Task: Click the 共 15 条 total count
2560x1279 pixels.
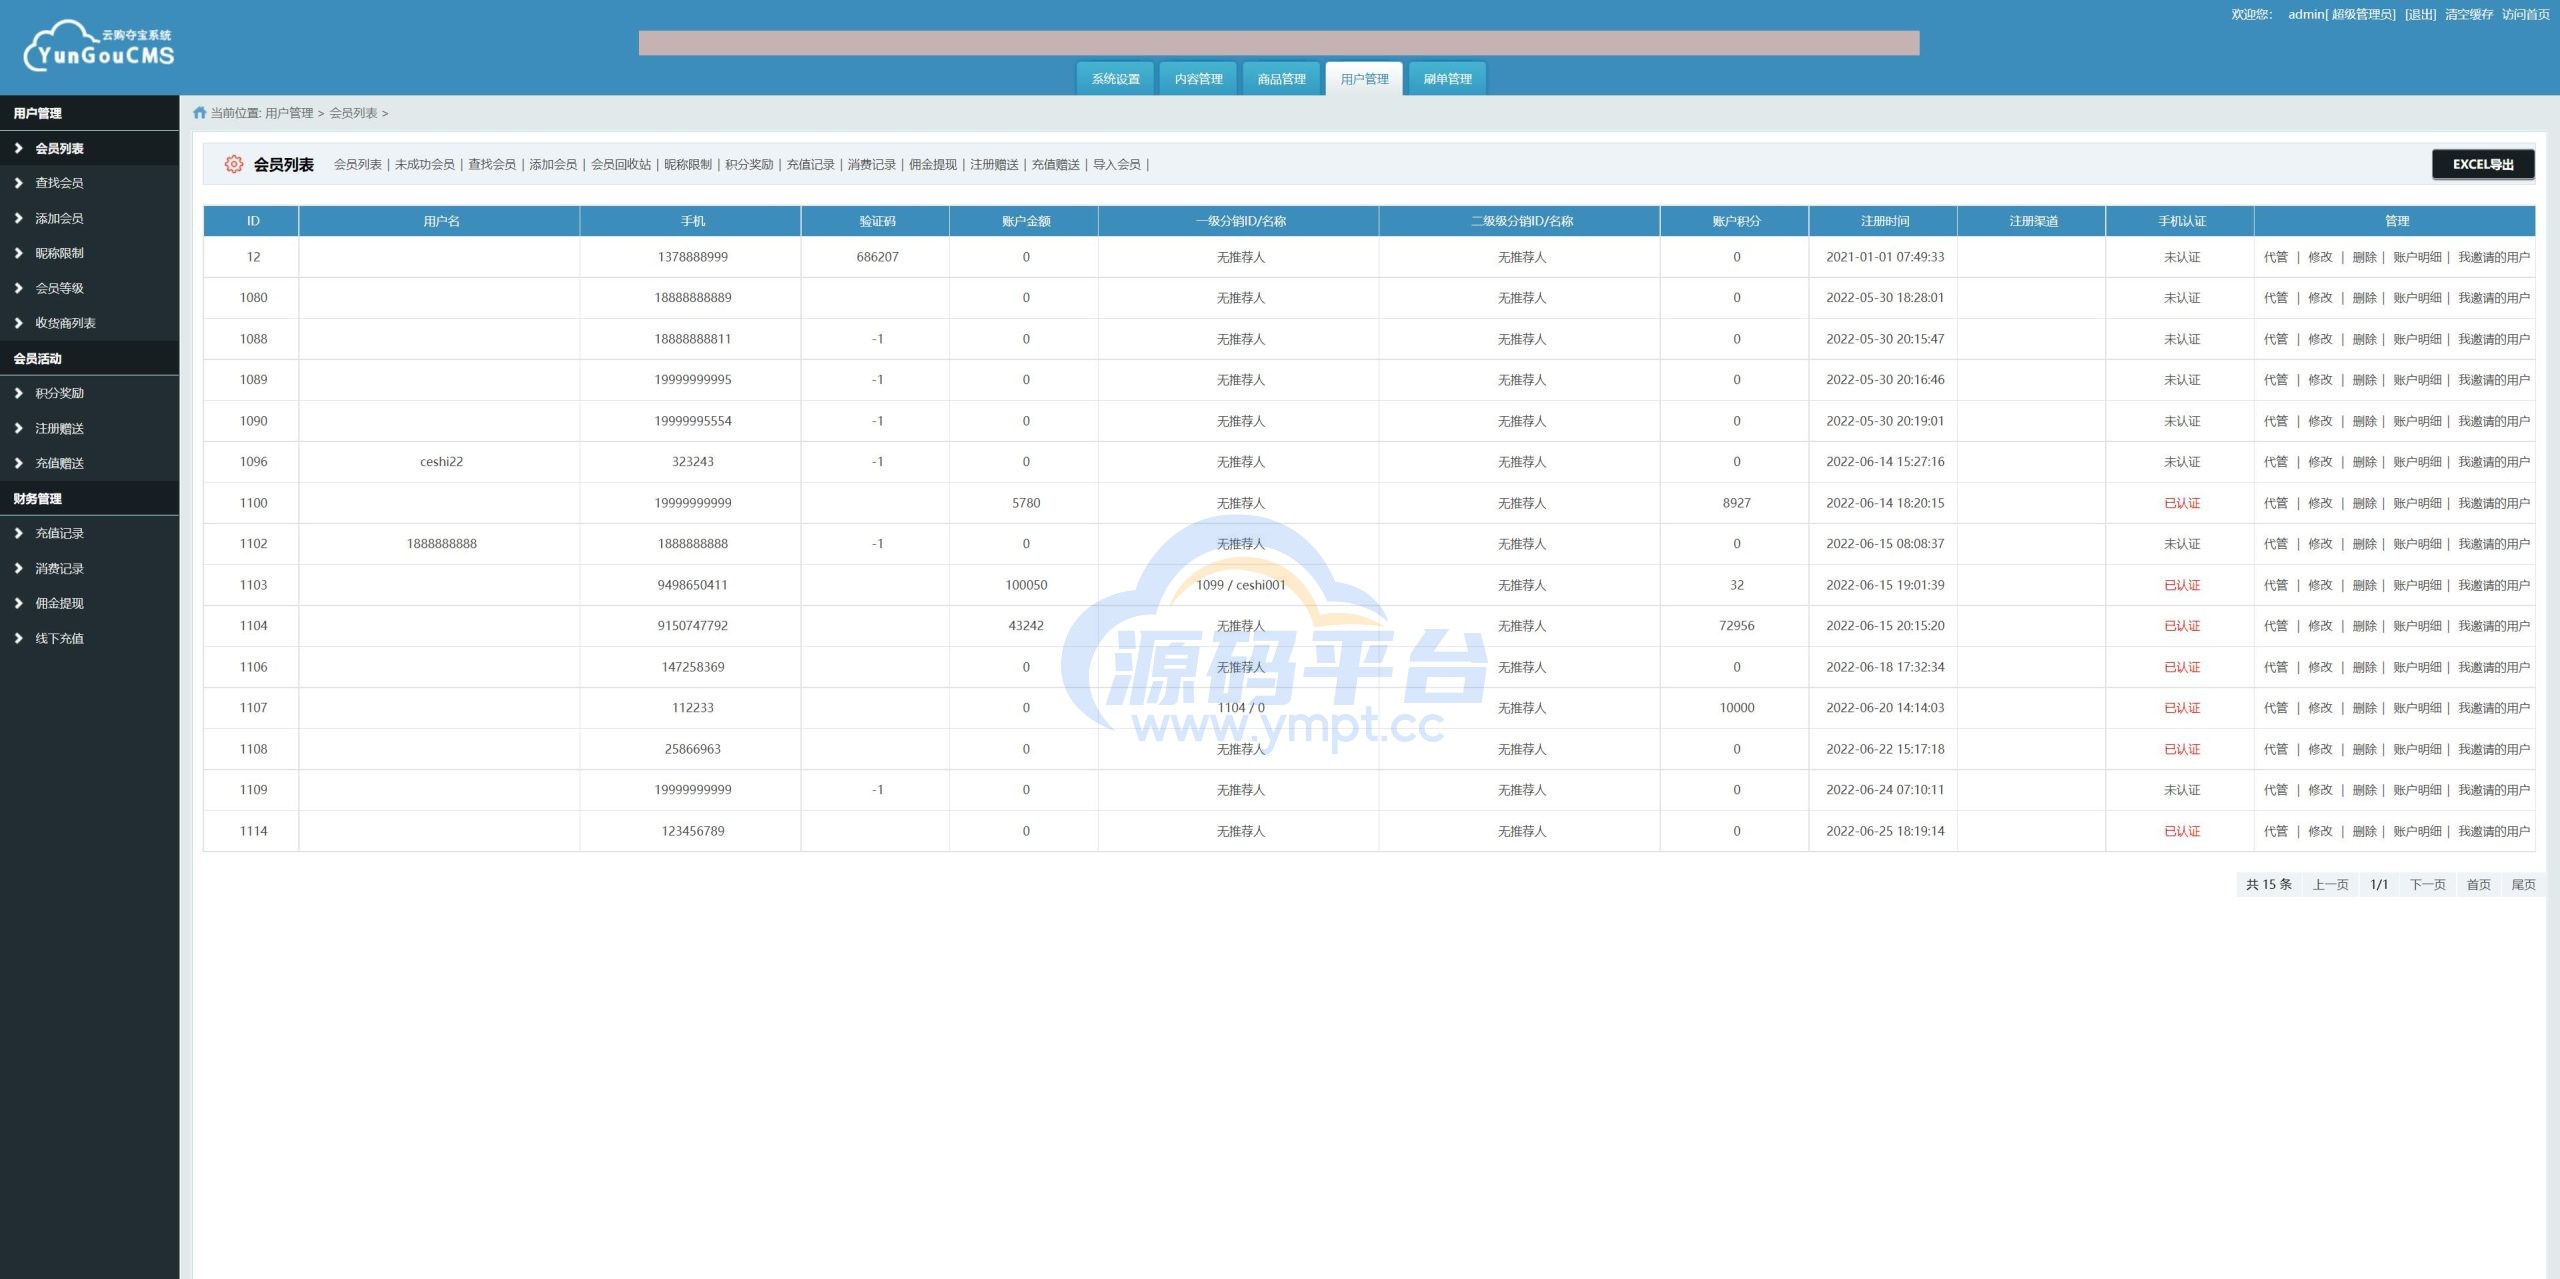Action: pos(2268,885)
